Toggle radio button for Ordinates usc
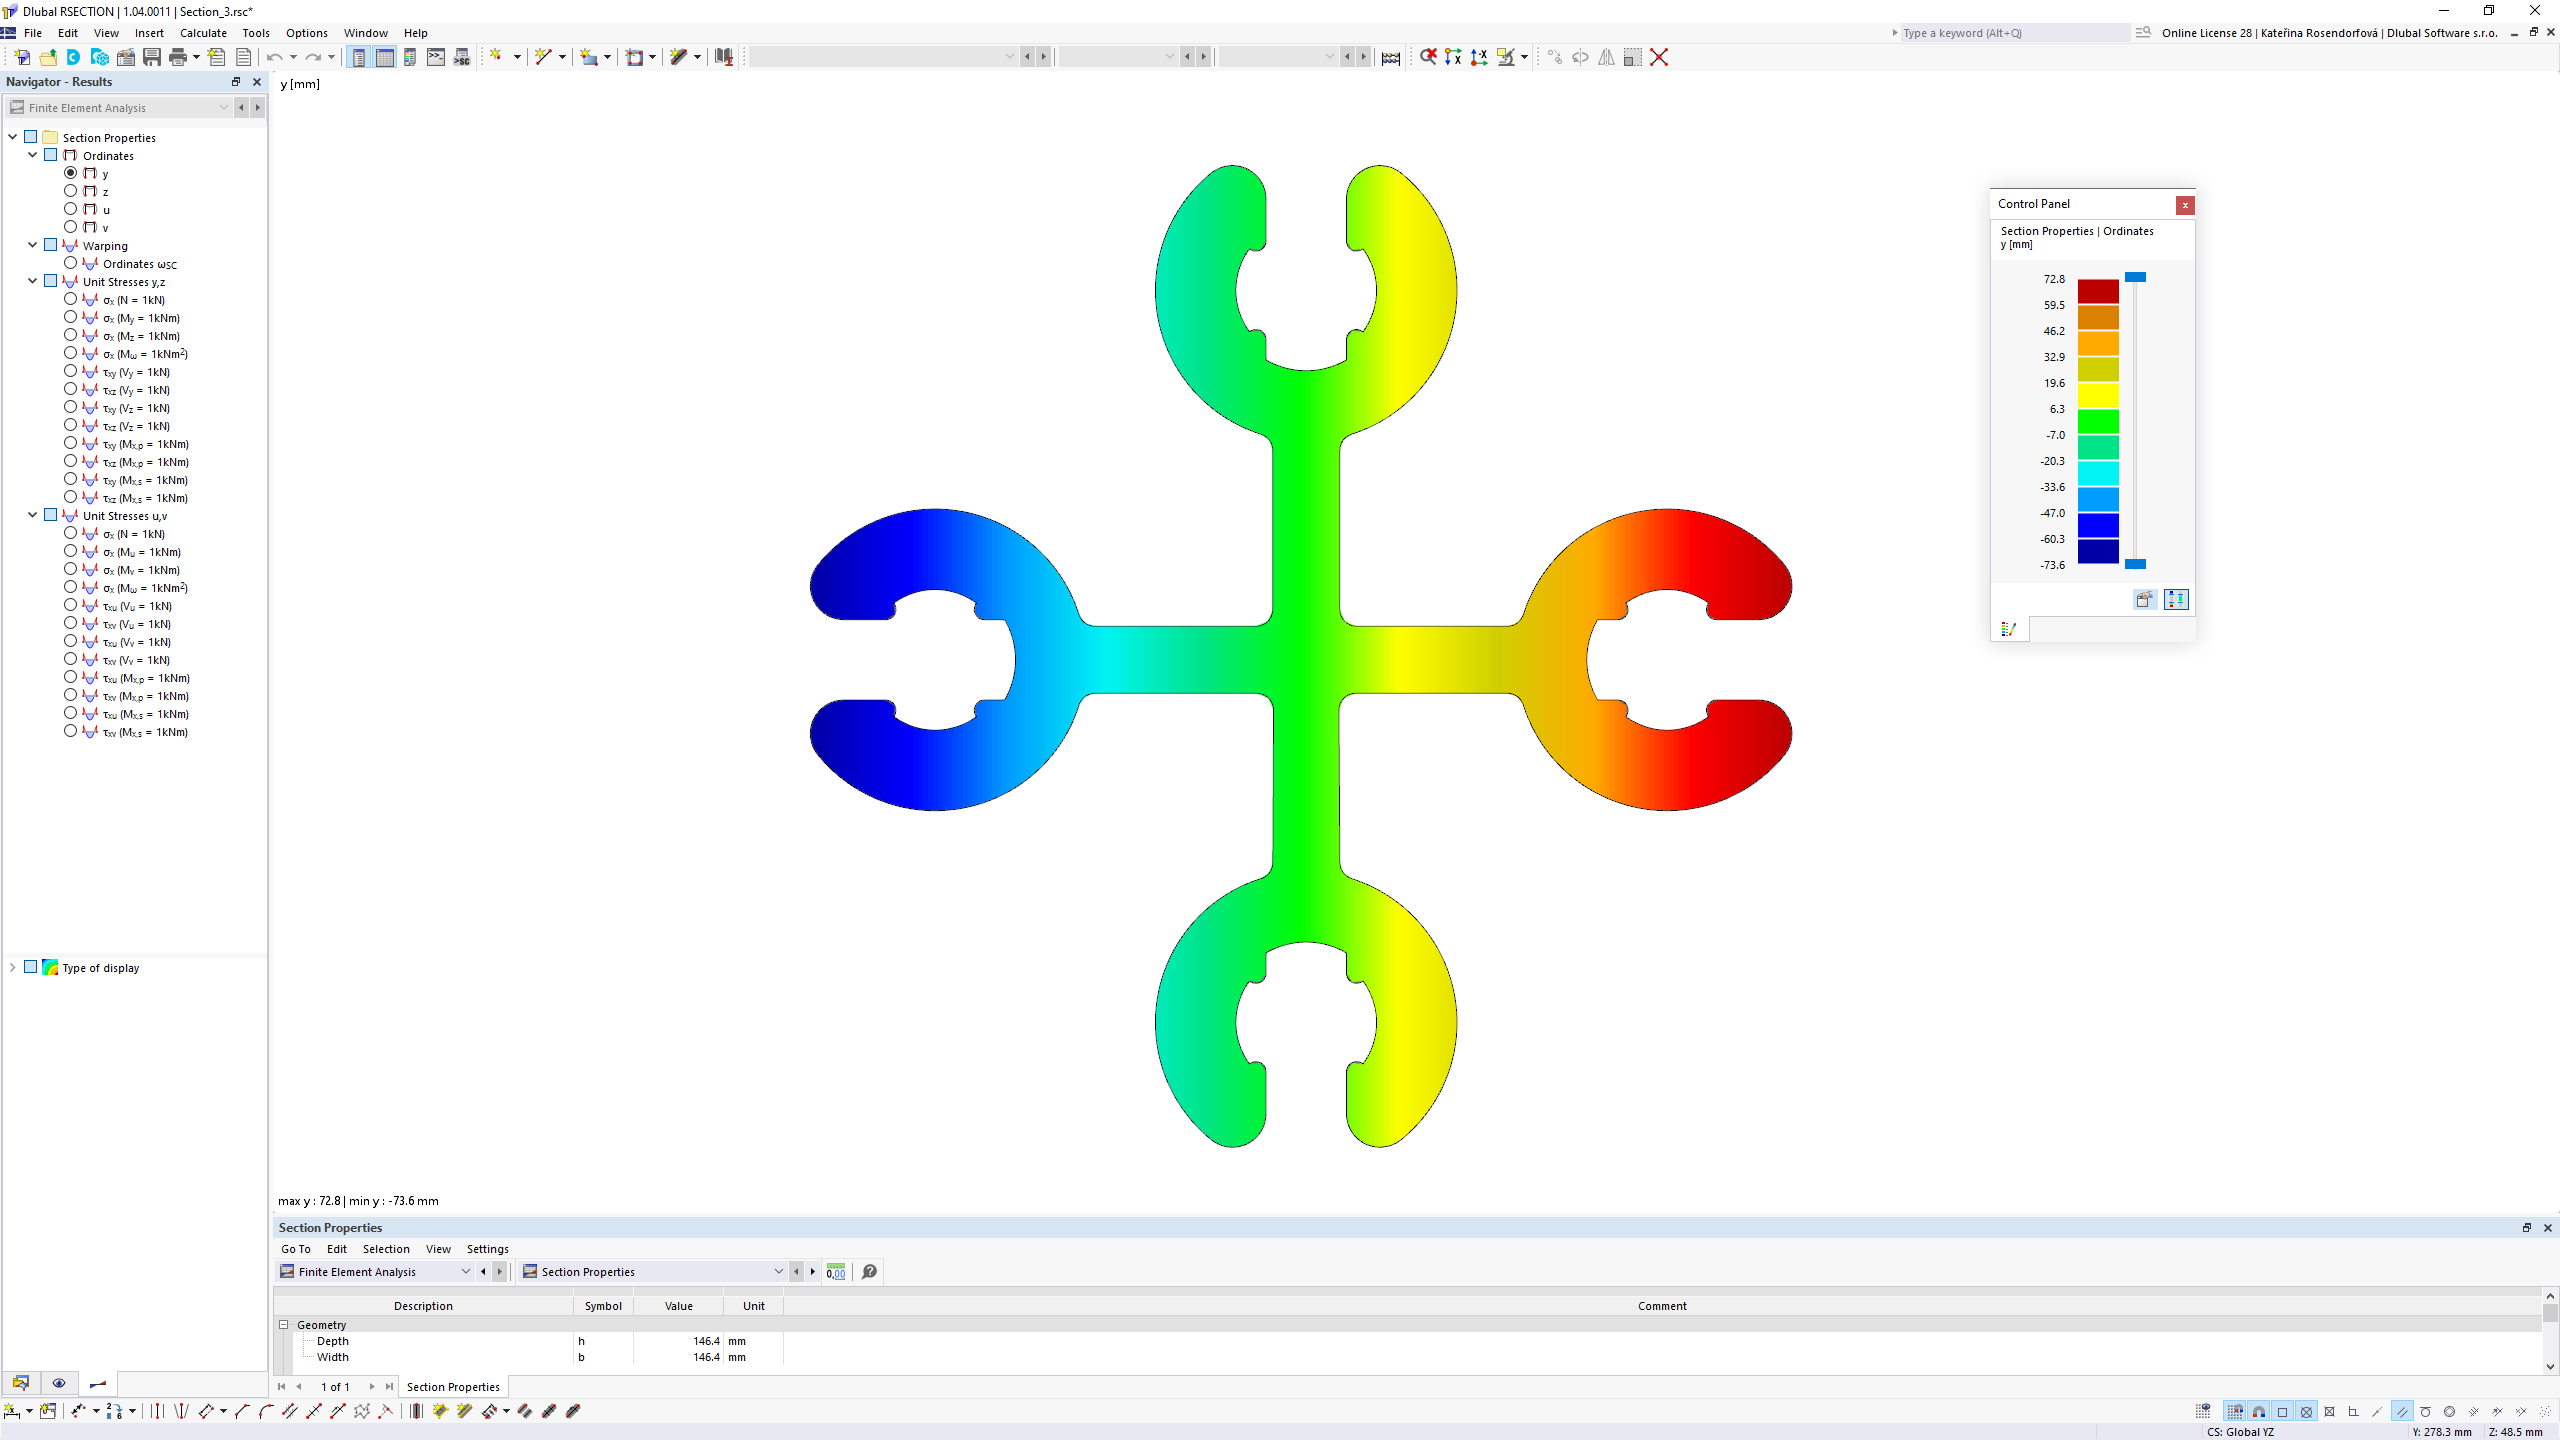 tap(72, 264)
